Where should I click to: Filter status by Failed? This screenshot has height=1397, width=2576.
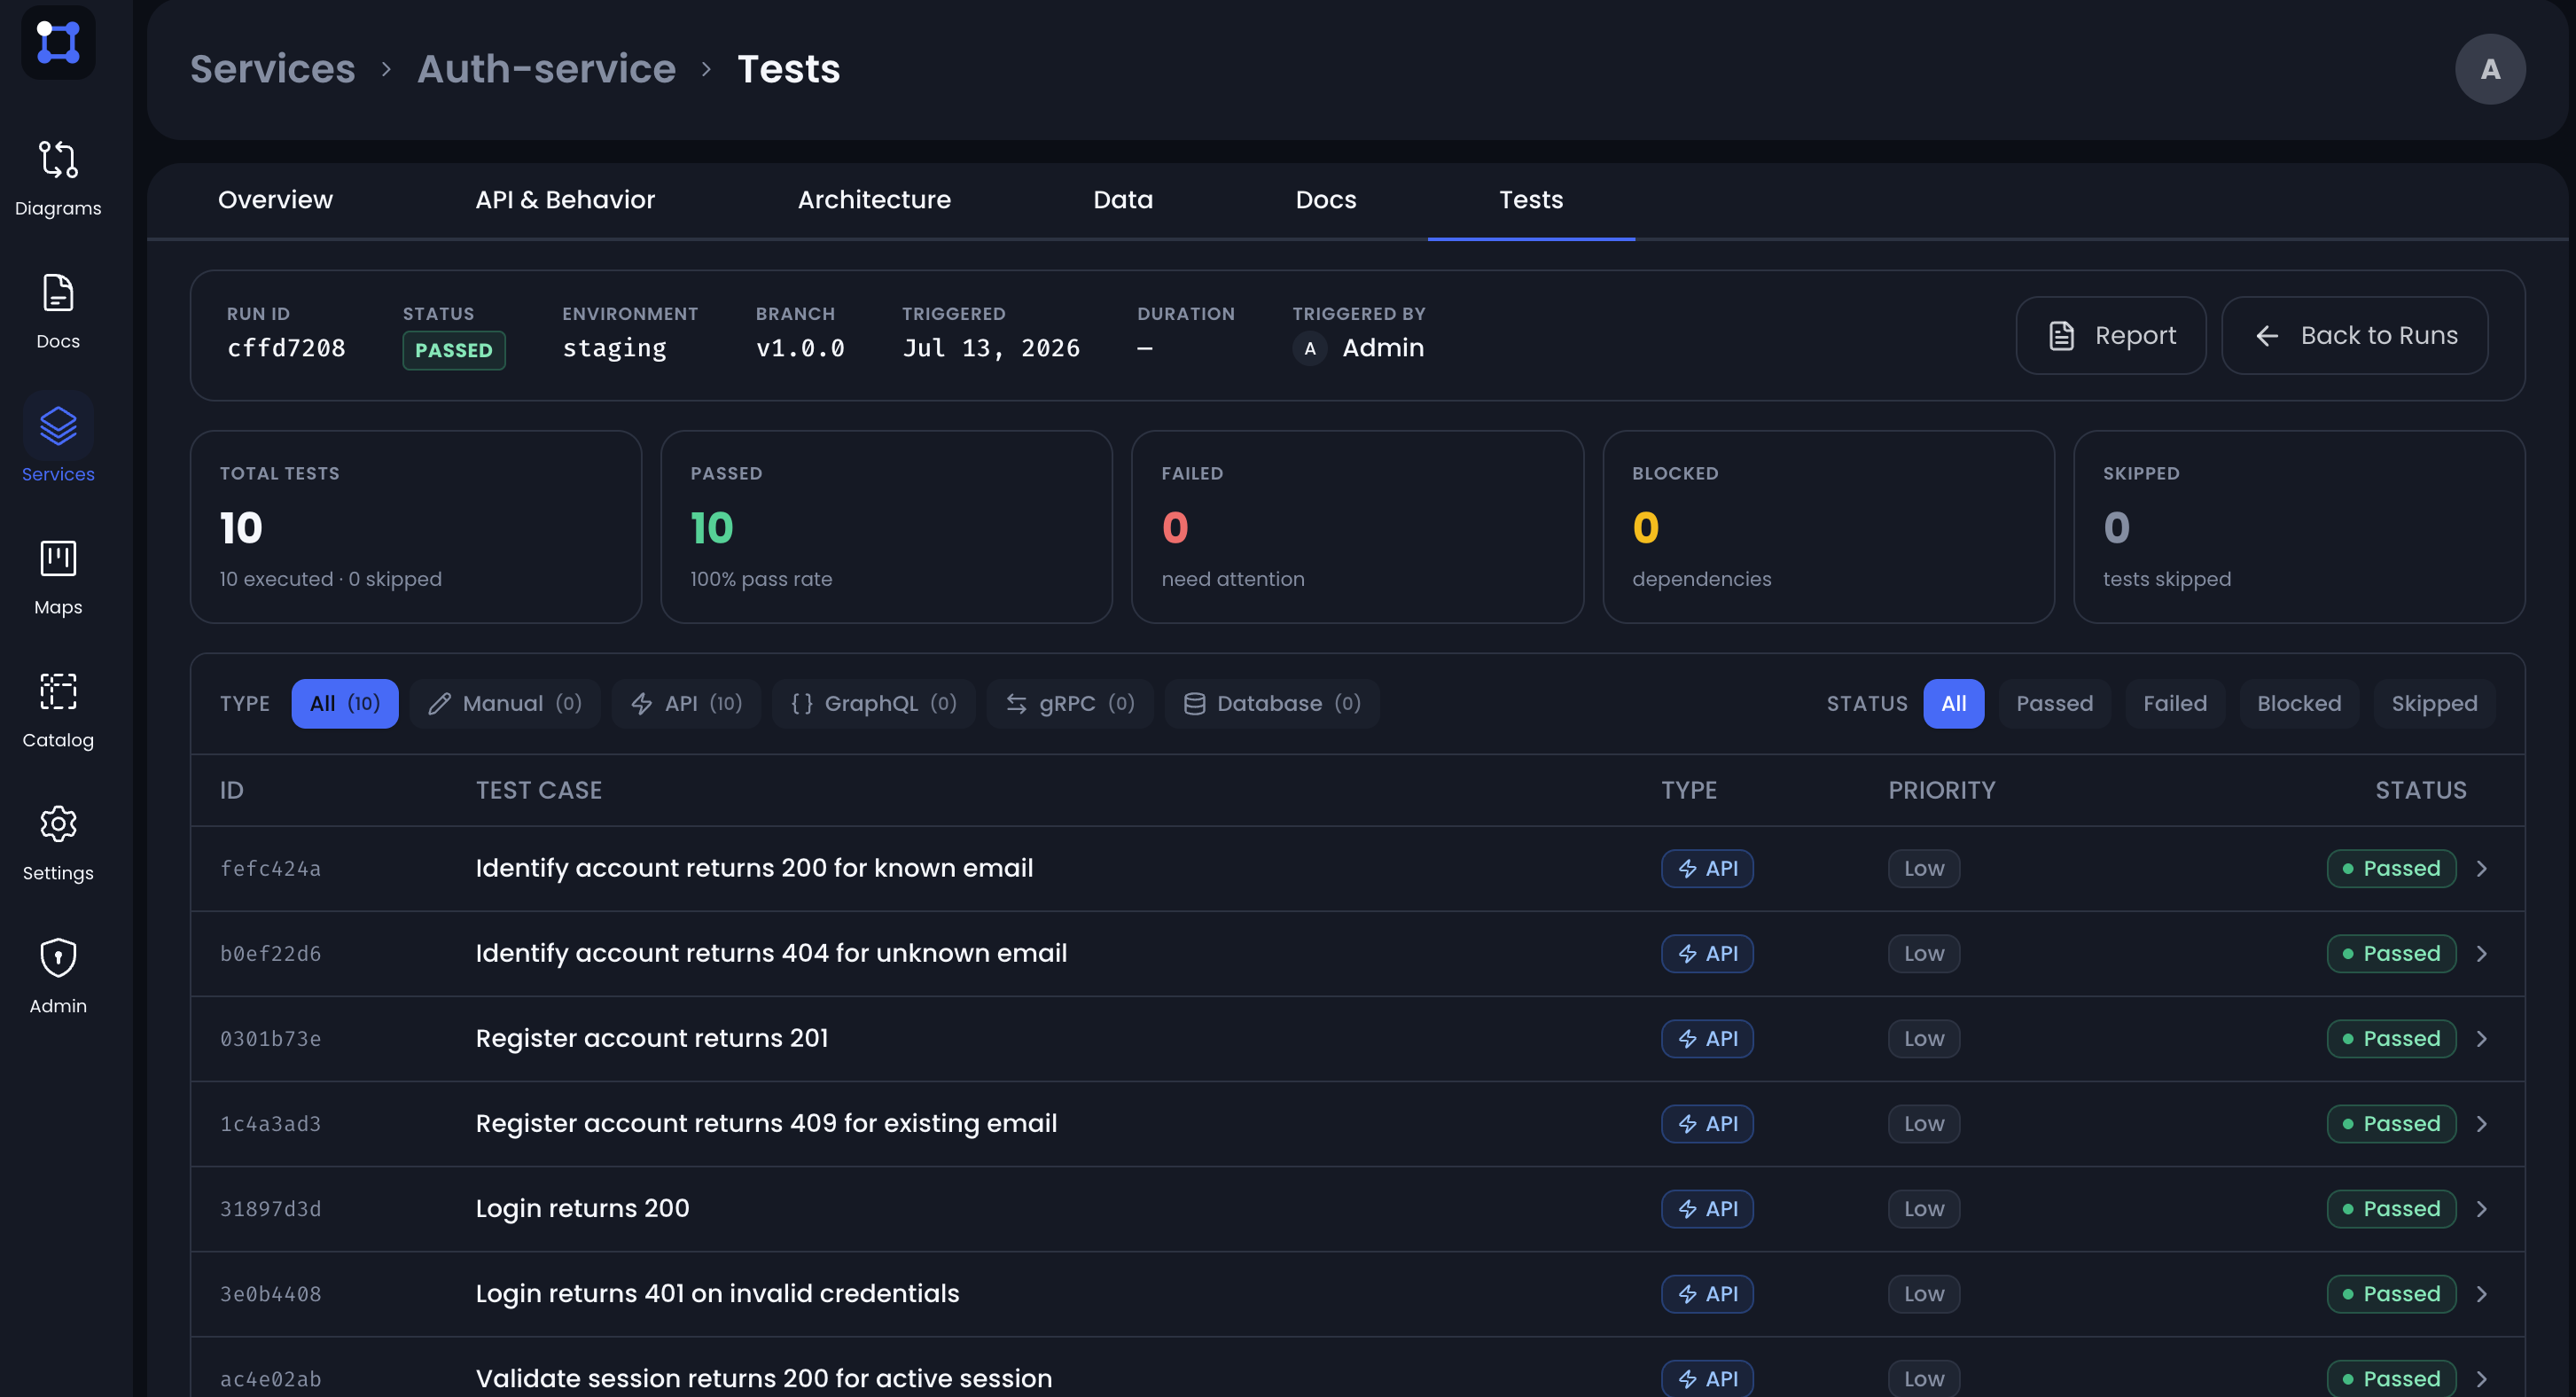[2175, 704]
